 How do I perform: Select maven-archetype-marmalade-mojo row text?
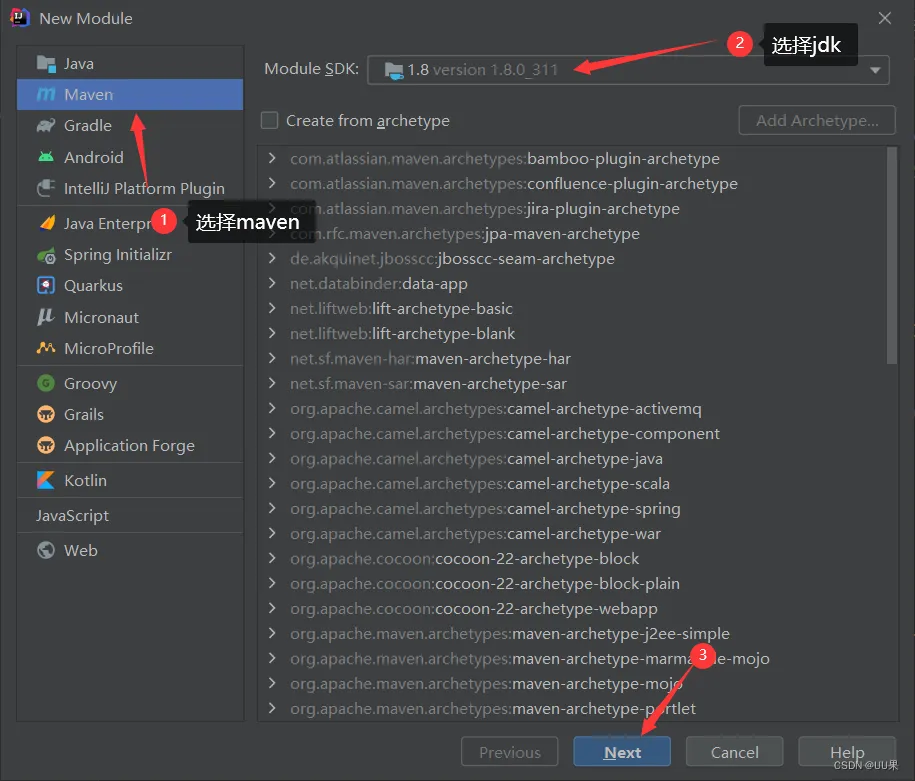point(530,658)
